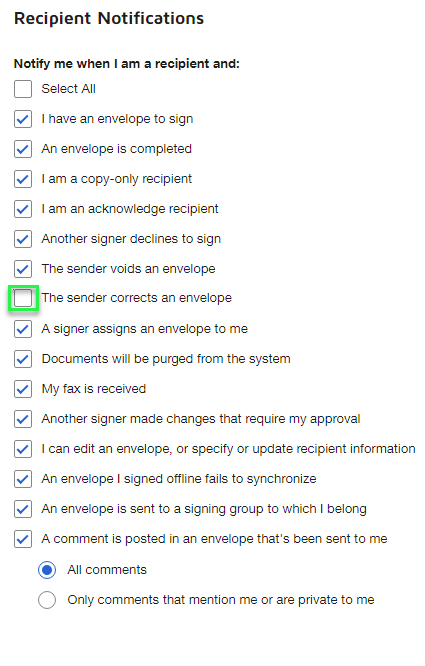
Task: Uncheck 'I have an envelope to sign'
Action: [23, 119]
